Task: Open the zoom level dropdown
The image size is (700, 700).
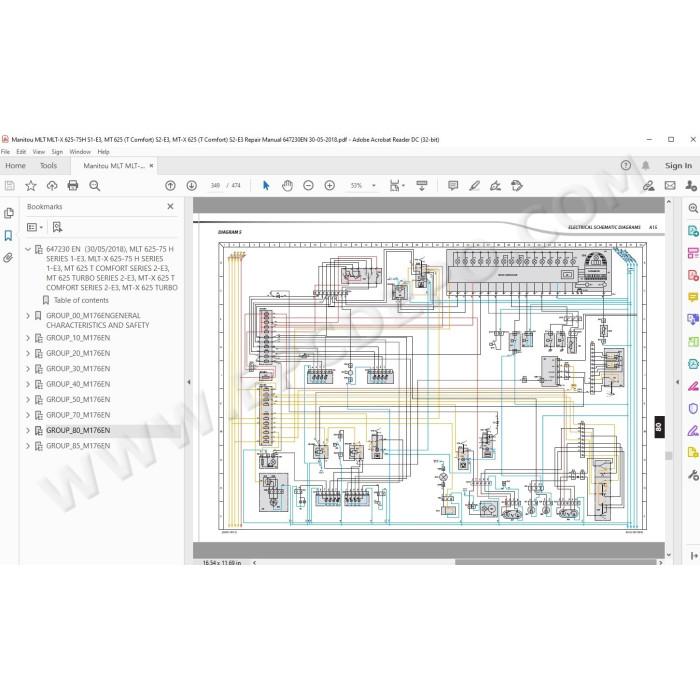Action: pyautogui.click(x=374, y=185)
